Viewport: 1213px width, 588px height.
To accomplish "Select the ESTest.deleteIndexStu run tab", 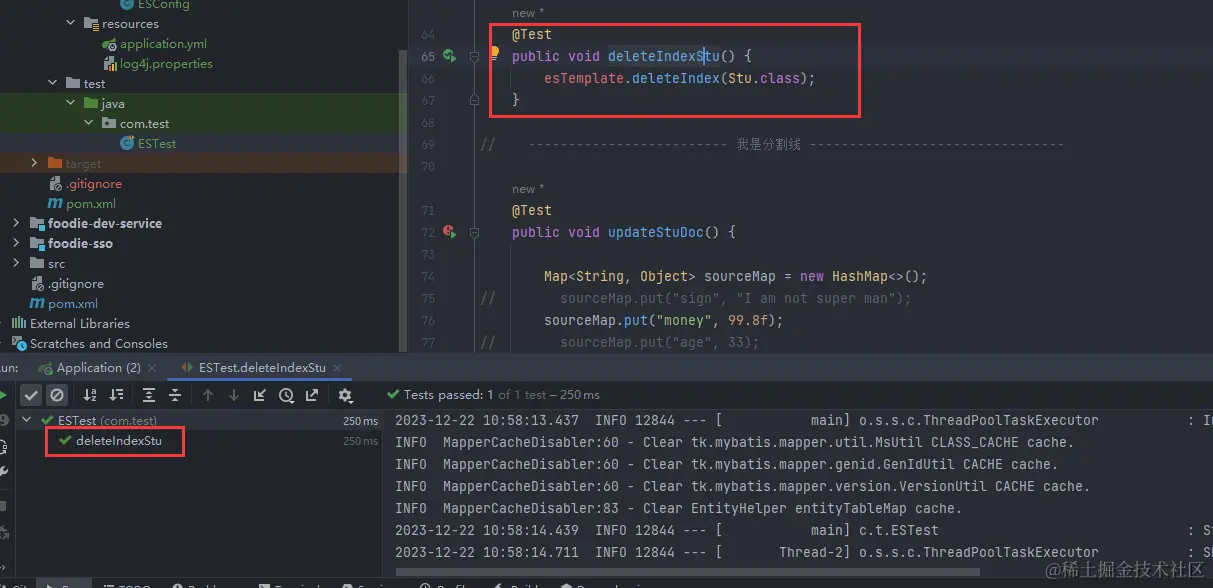I will tap(262, 368).
